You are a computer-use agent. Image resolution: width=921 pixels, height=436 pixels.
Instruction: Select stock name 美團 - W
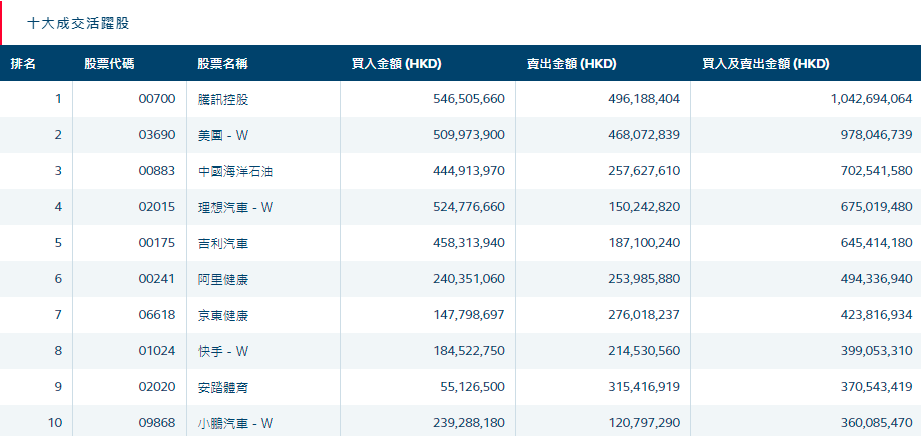tap(223, 135)
